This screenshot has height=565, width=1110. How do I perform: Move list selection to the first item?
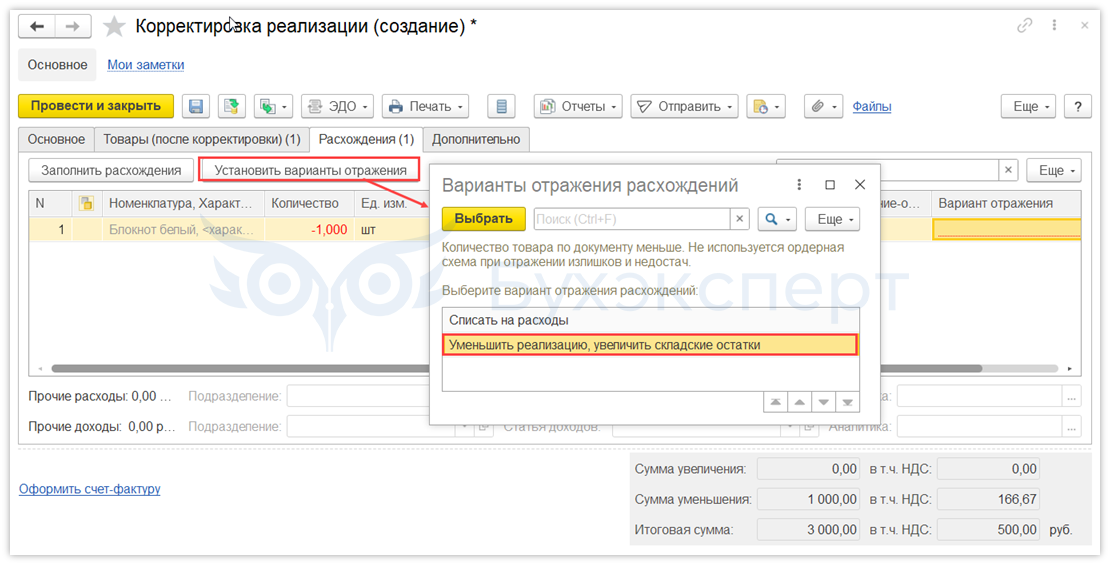(775, 402)
